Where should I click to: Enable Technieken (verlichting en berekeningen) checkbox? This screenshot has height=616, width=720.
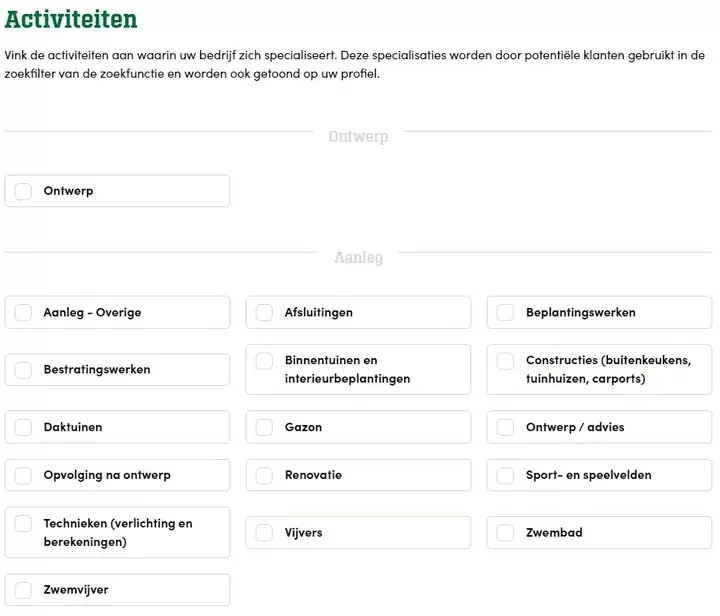23,523
